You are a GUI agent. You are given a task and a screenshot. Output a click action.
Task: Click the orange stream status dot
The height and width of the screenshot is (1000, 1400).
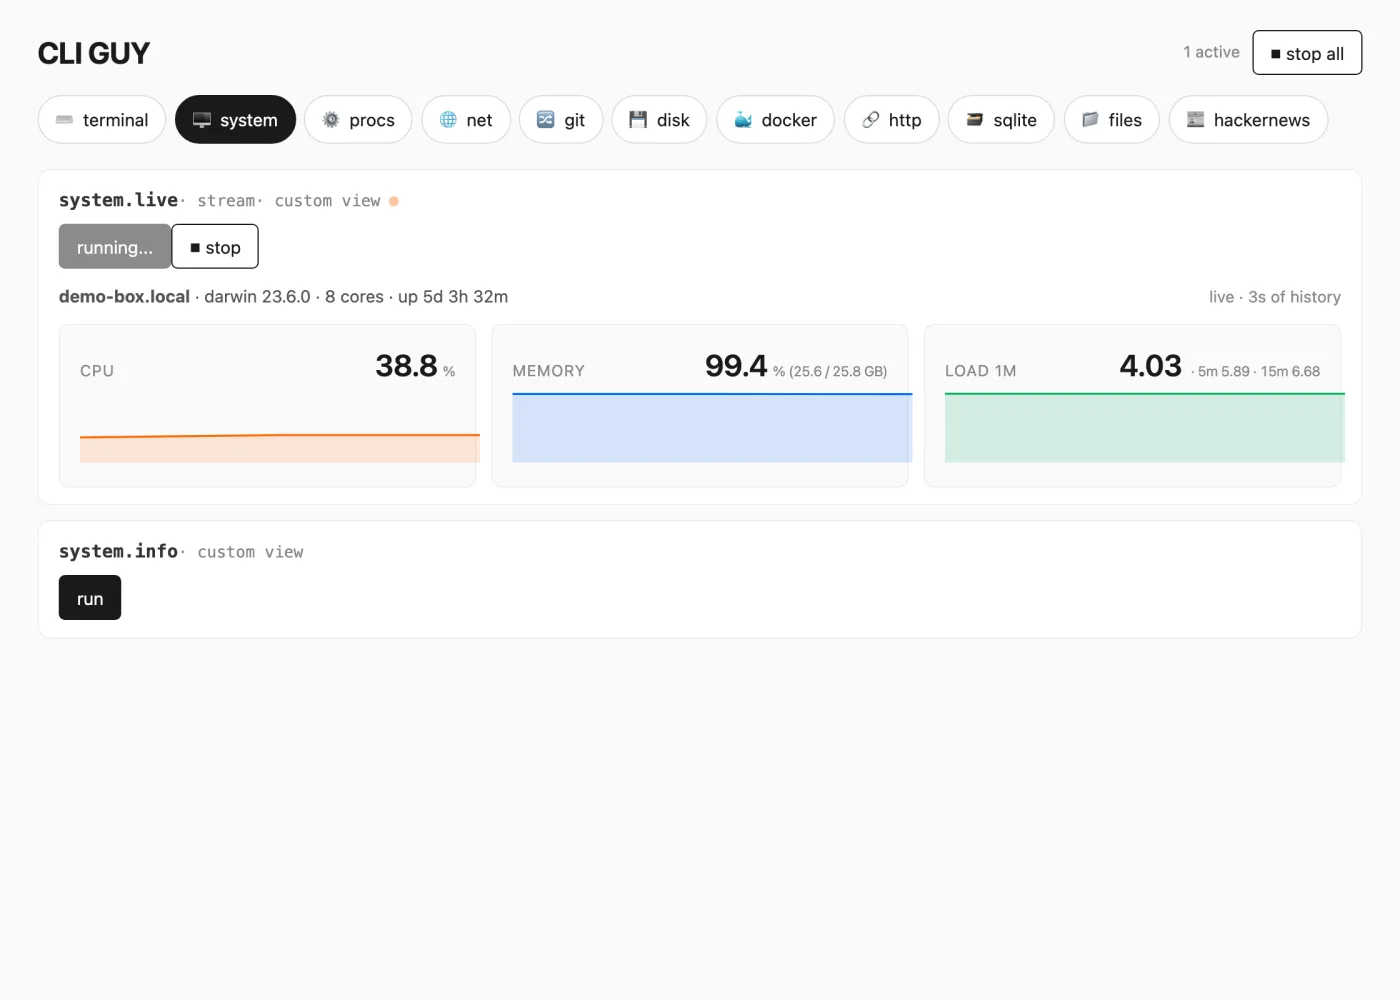tap(394, 201)
